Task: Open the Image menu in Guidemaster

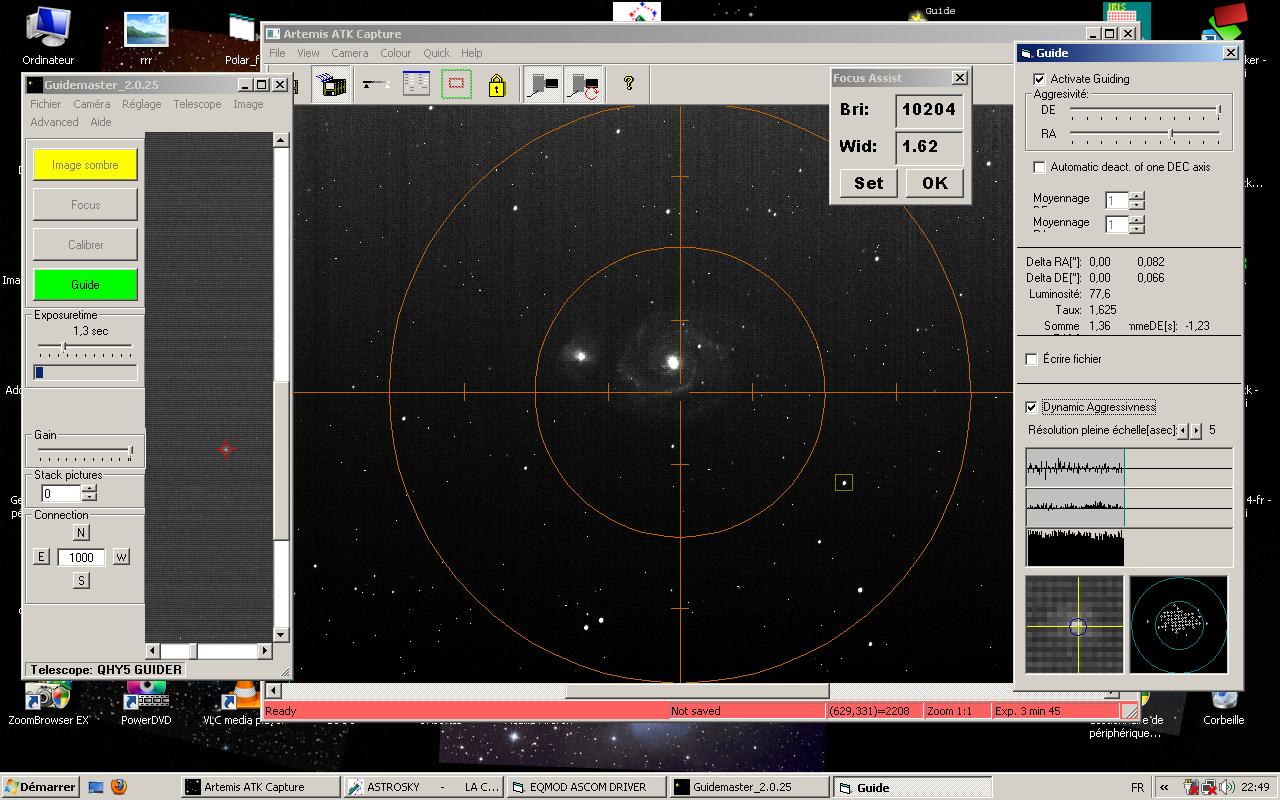Action: point(248,104)
